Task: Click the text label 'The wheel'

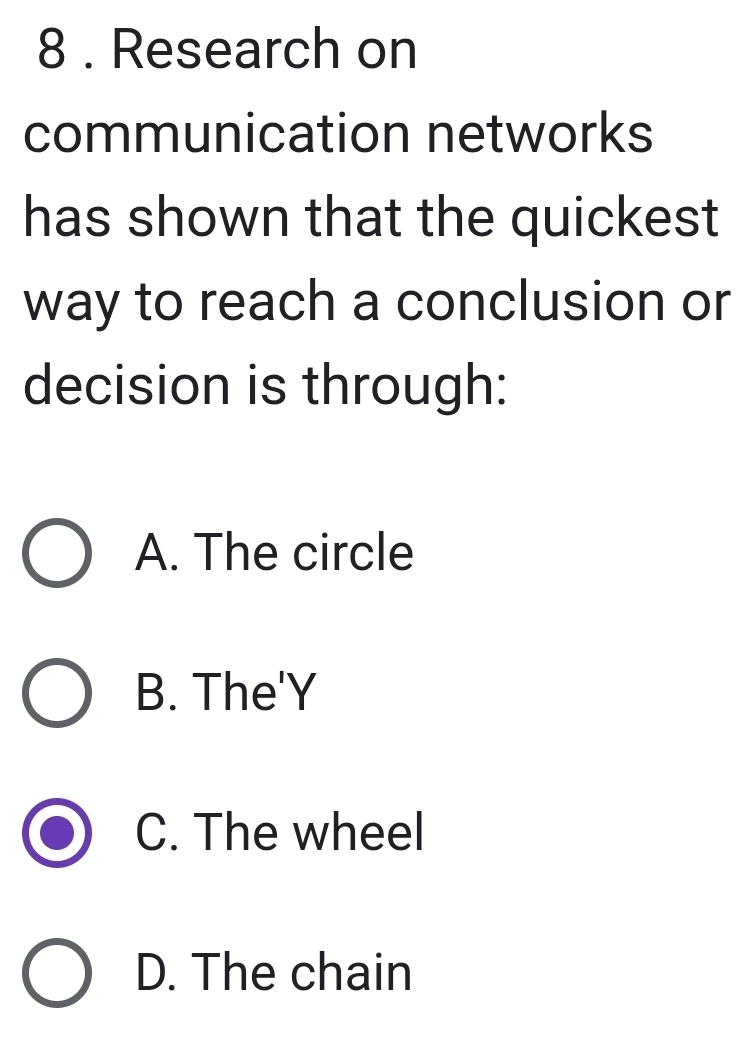Action: coord(315,833)
